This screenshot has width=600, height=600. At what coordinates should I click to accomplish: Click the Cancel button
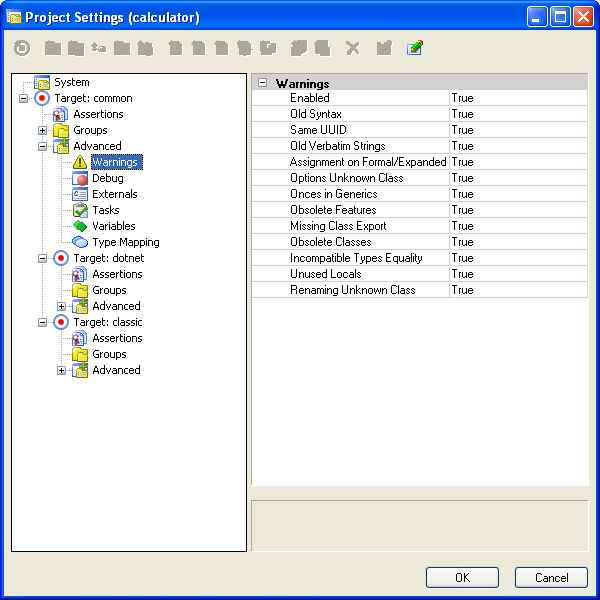click(551, 577)
